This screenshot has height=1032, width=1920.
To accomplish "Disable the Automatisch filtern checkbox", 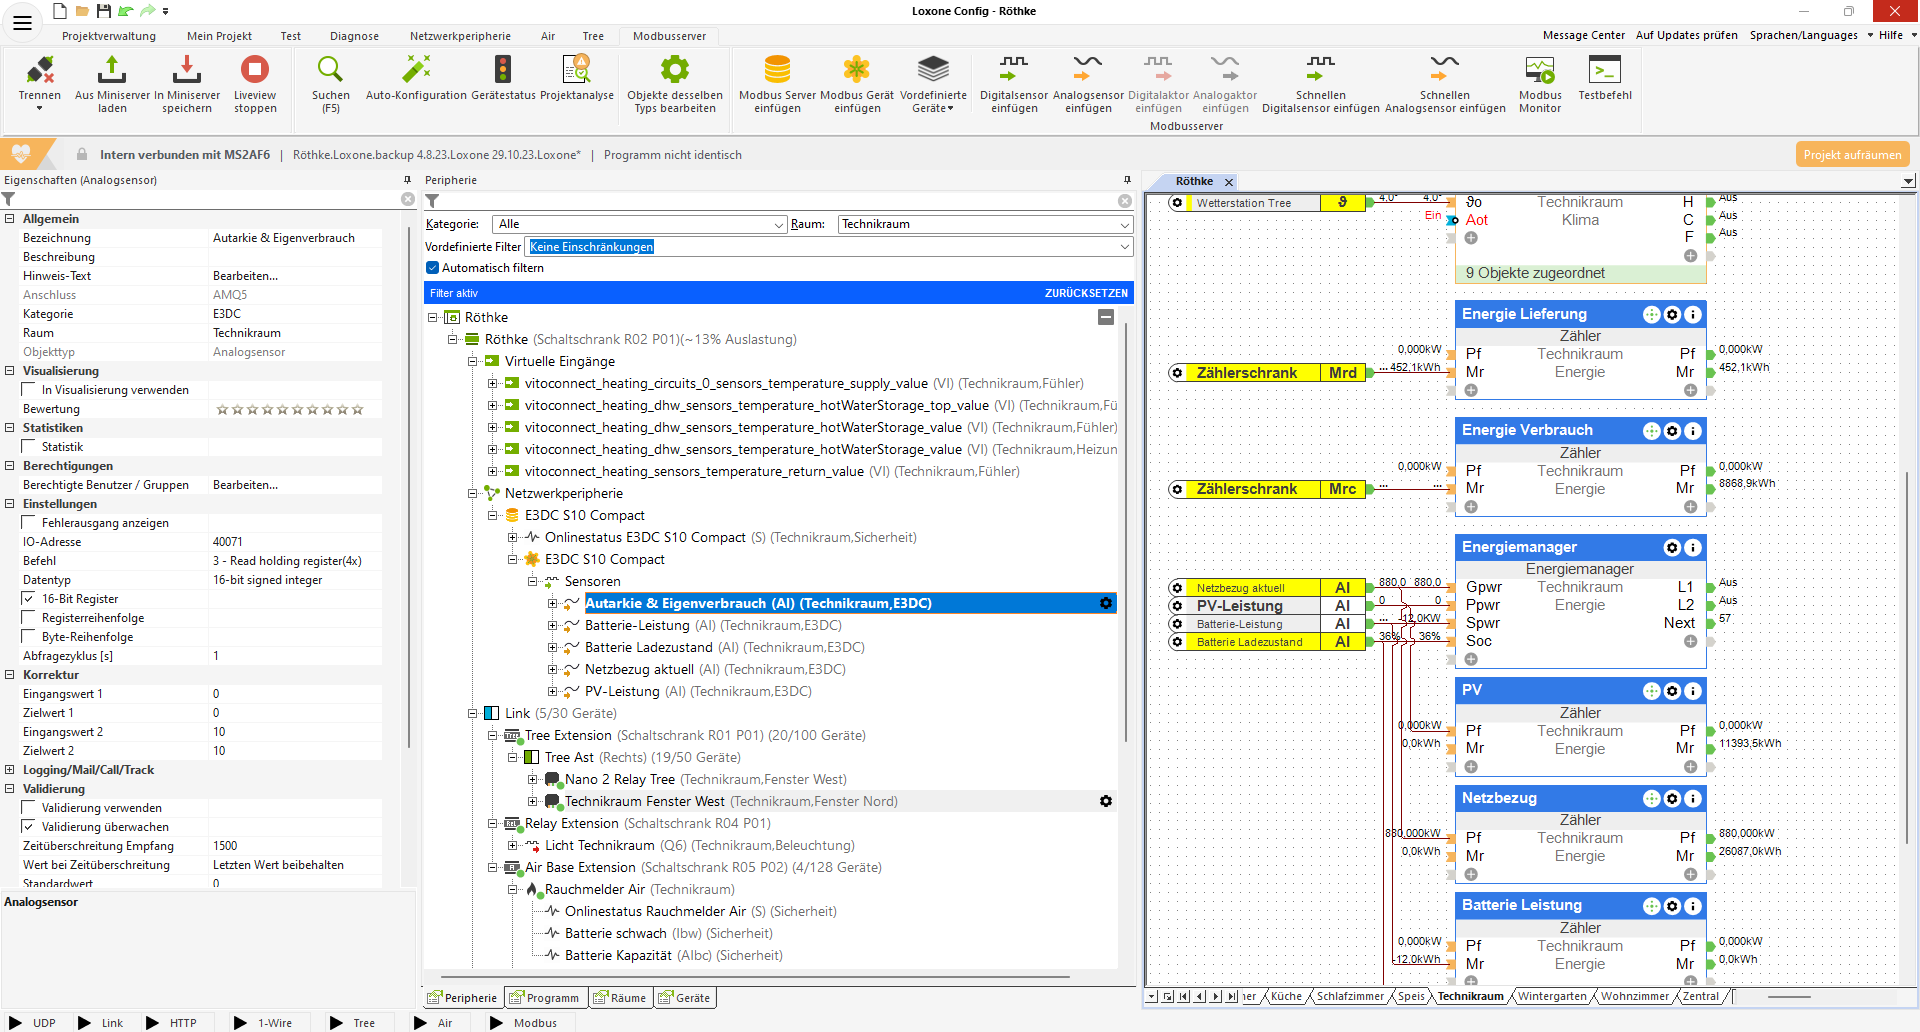I will click(x=433, y=268).
